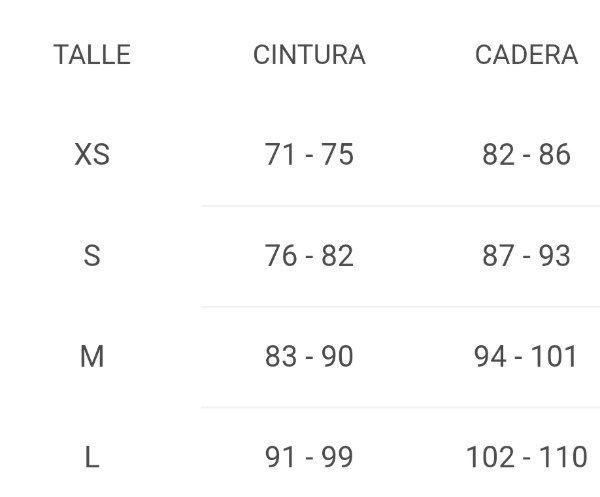Select the 76 - 82 waist cell
600x497 pixels.
point(309,256)
